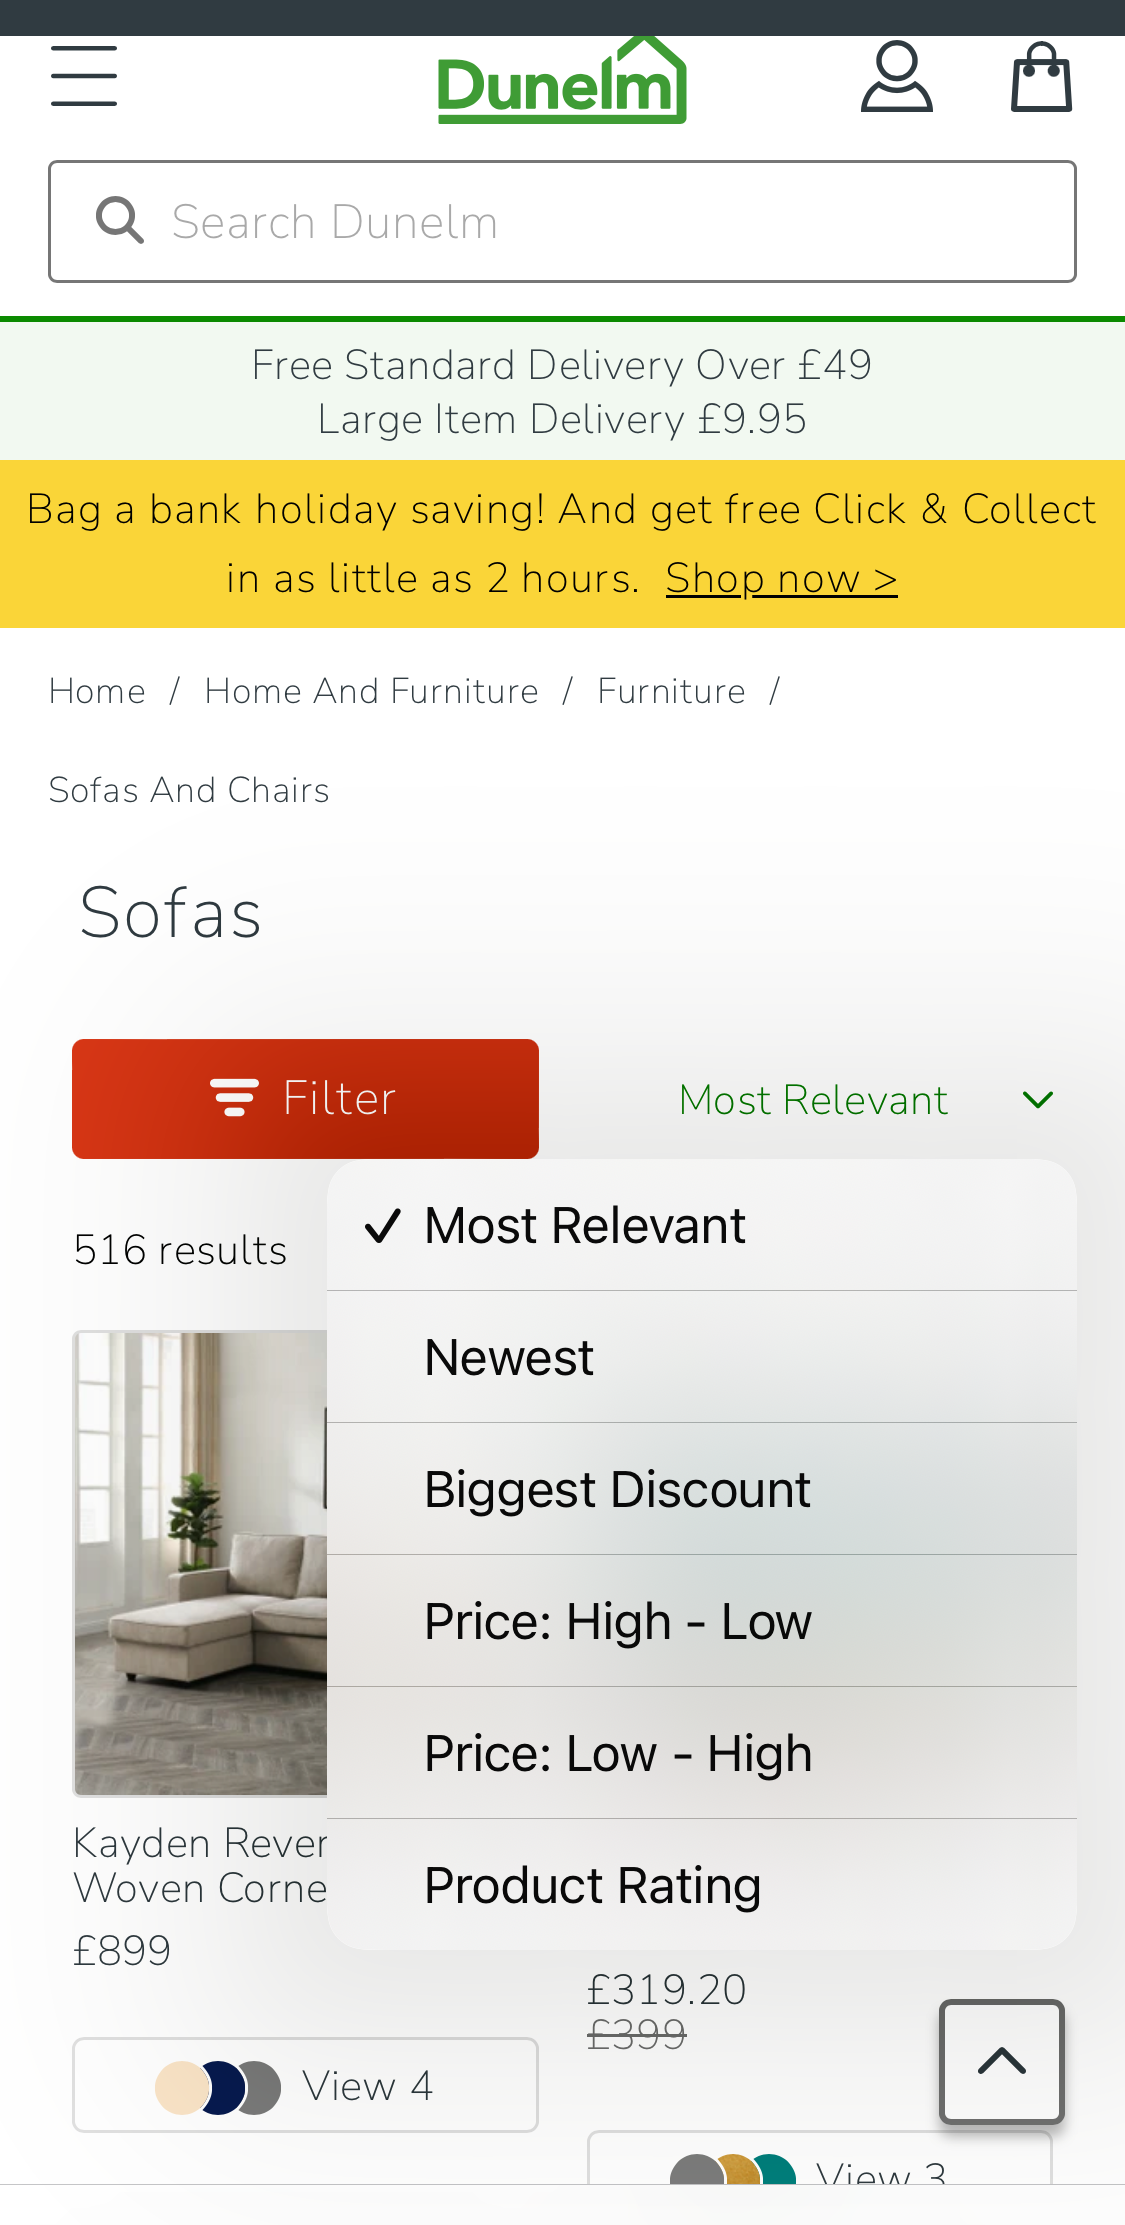
Task: Open the Furniture breadcrumb link
Action: point(671,690)
